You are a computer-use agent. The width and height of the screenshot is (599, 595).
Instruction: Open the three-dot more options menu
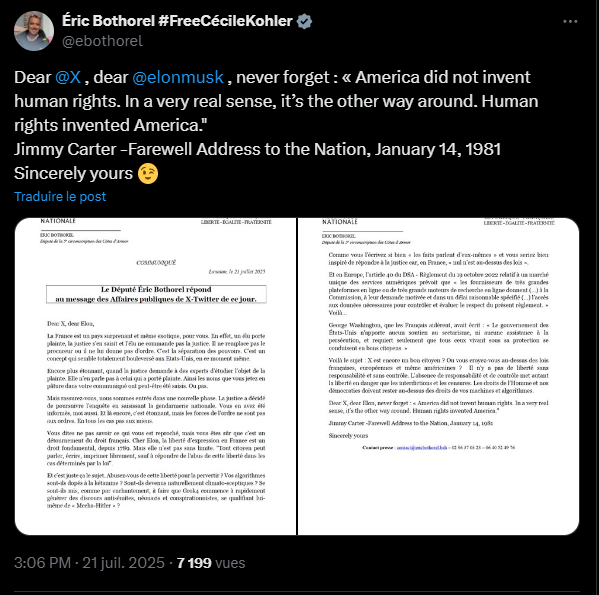(x=570, y=22)
